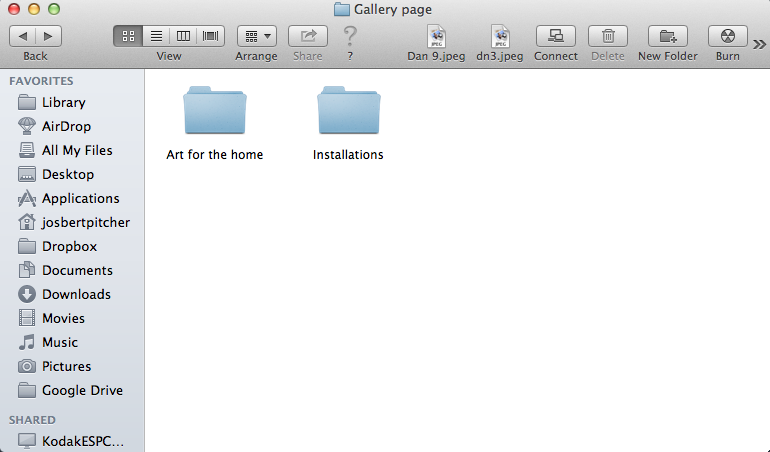Create a New Folder from toolbar
The image size is (770, 452).
click(x=668, y=36)
